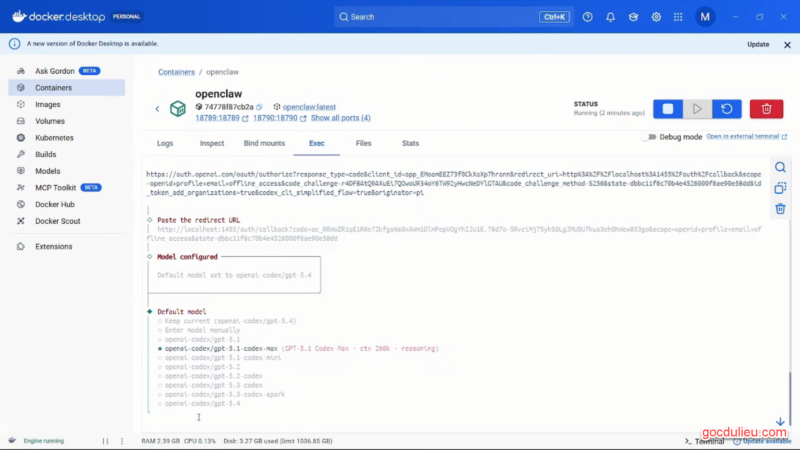Stop the openclaw container
This screenshot has width=800, height=450.
pyautogui.click(x=668, y=108)
